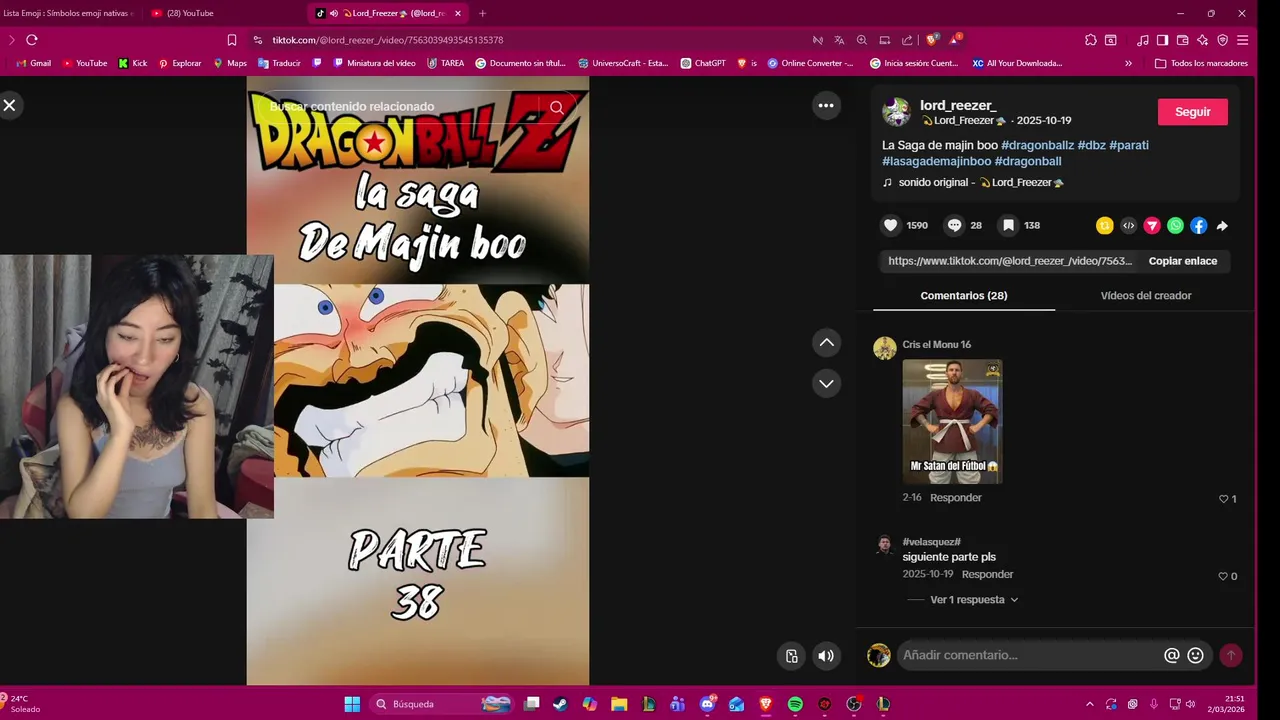Open the three-dot more options menu on video
This screenshot has width=1280, height=720.
click(x=826, y=105)
